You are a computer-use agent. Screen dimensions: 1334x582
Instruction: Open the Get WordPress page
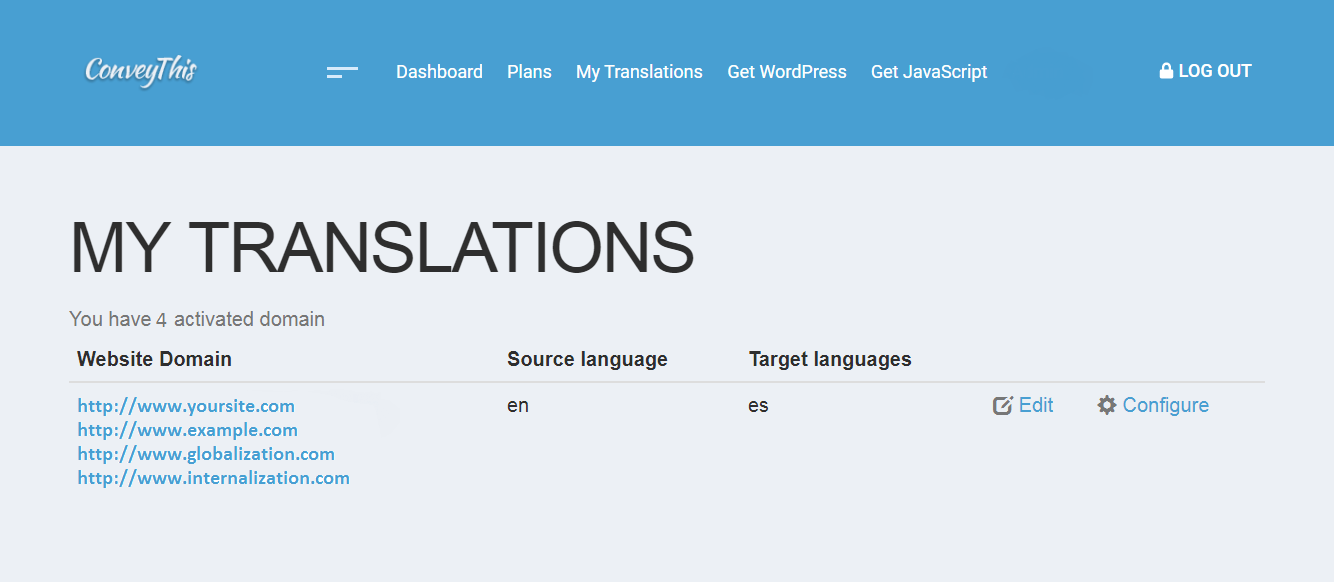tap(787, 72)
